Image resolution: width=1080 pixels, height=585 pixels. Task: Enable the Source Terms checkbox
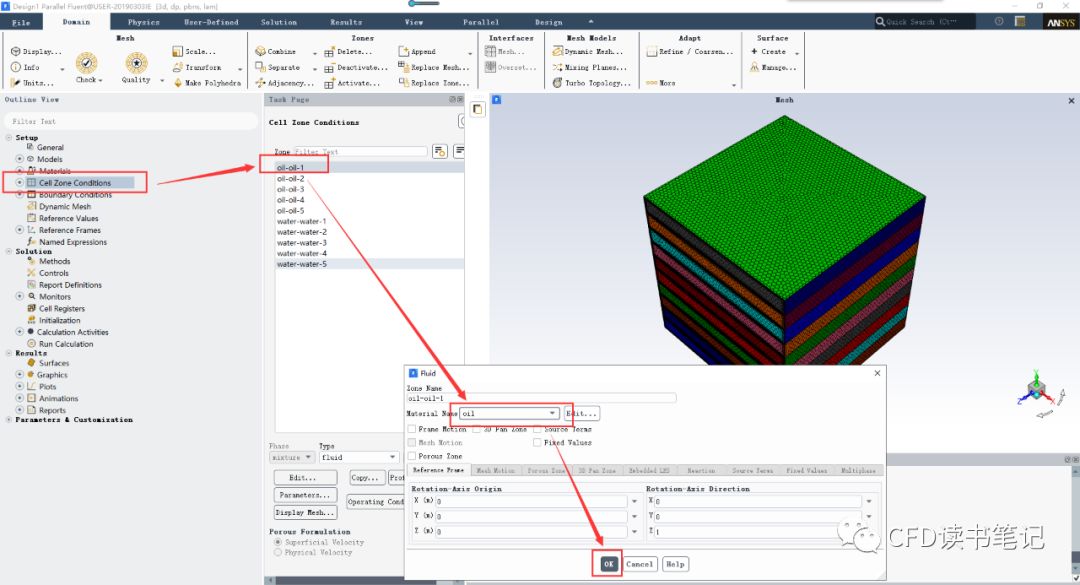(x=537, y=429)
